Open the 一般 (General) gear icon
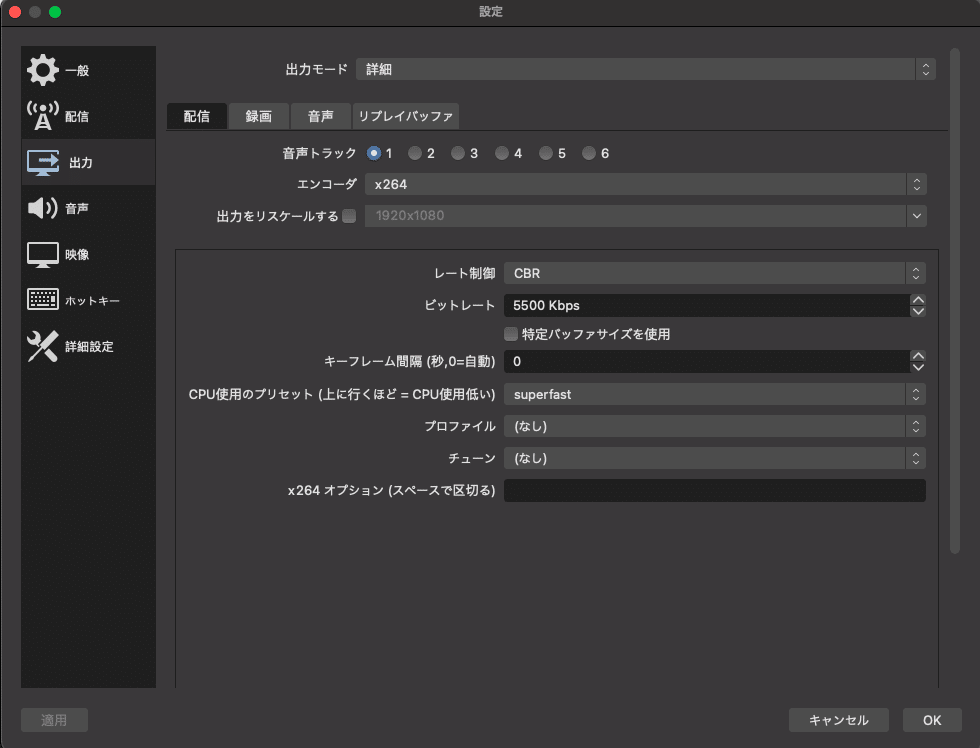The image size is (980, 748). pyautogui.click(x=42, y=70)
